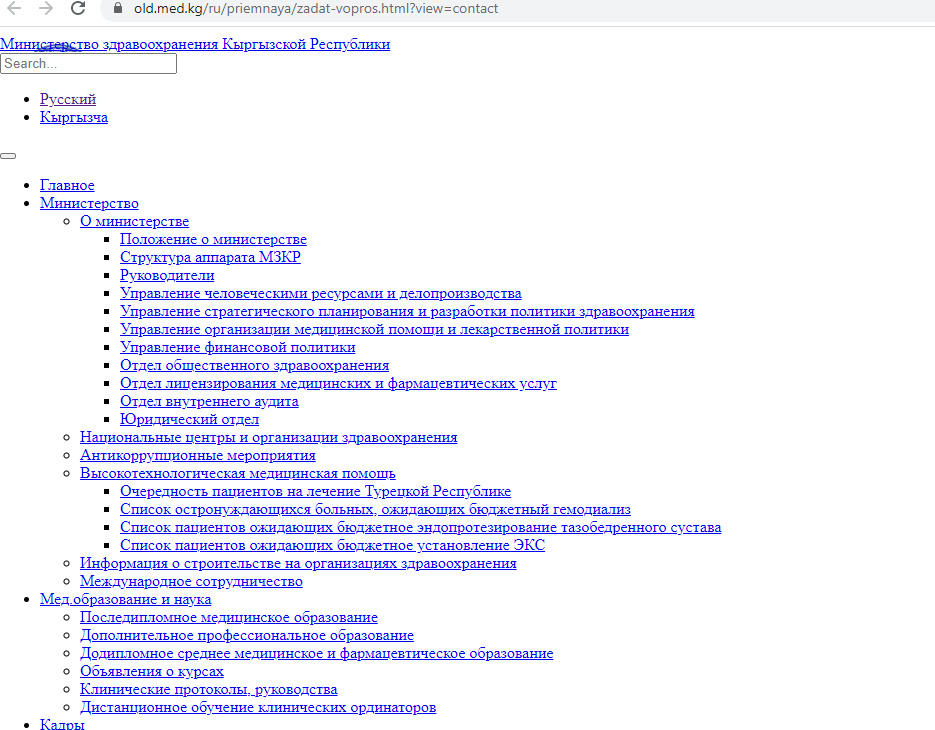Image resolution: width=935 pixels, height=730 pixels.
Task: Click the browser reload icon
Action: 78,9
